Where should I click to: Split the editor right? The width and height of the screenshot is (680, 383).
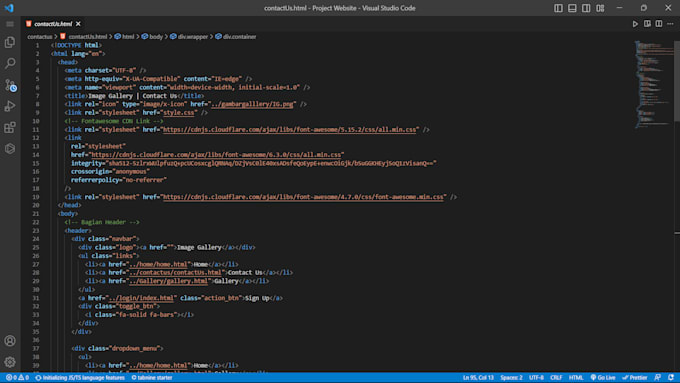click(659, 24)
